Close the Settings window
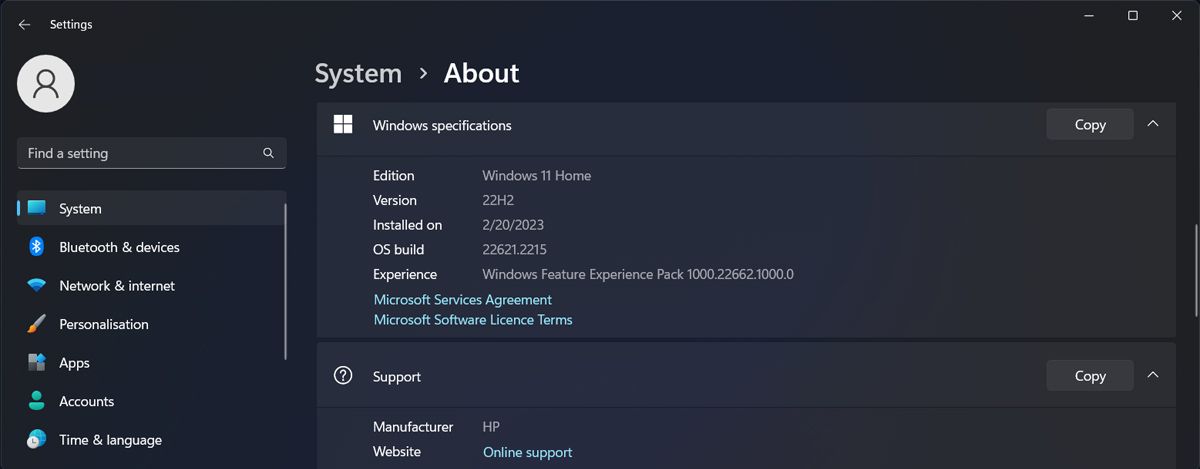 pyautogui.click(x=1178, y=16)
